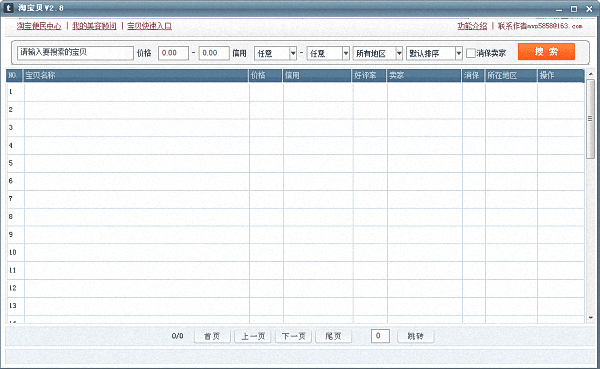
Task: Click the orange 搜索 button
Action: click(x=546, y=51)
